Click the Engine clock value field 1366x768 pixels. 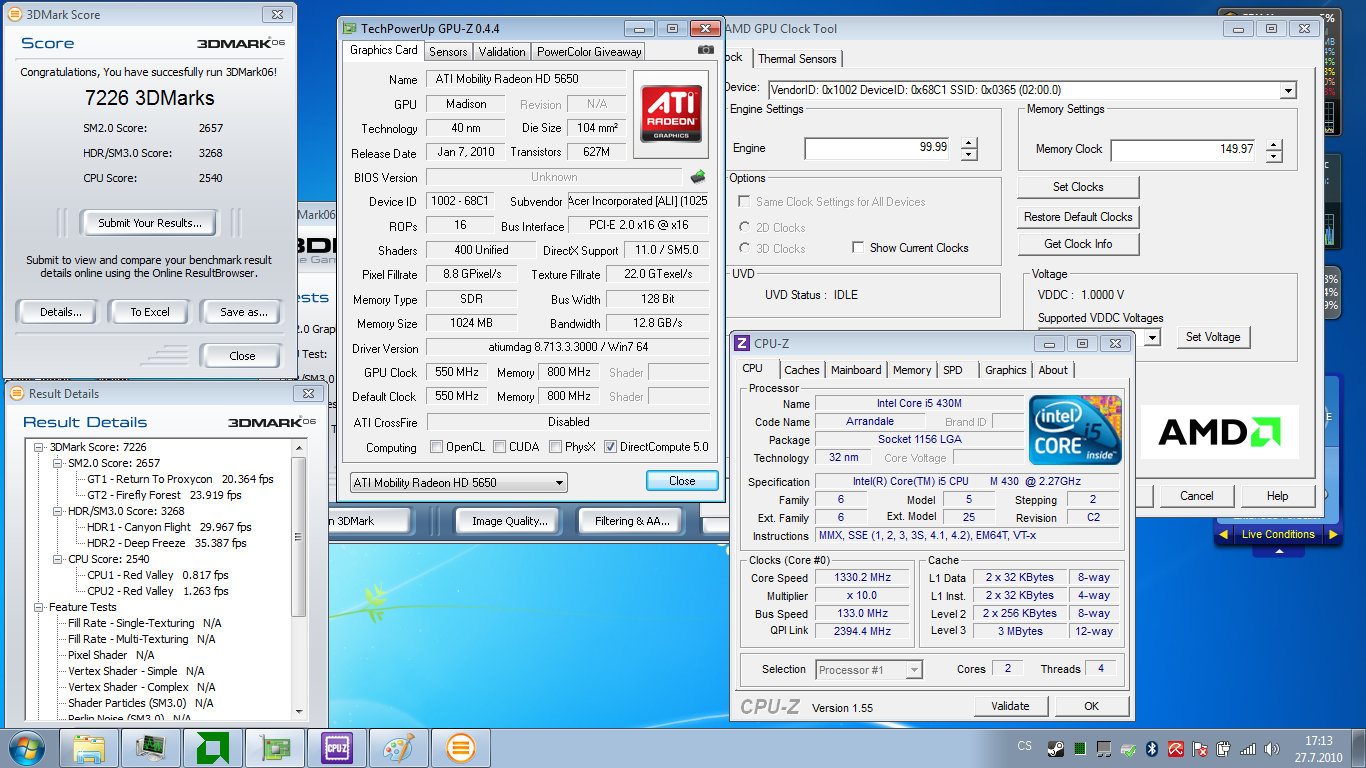[x=878, y=148]
